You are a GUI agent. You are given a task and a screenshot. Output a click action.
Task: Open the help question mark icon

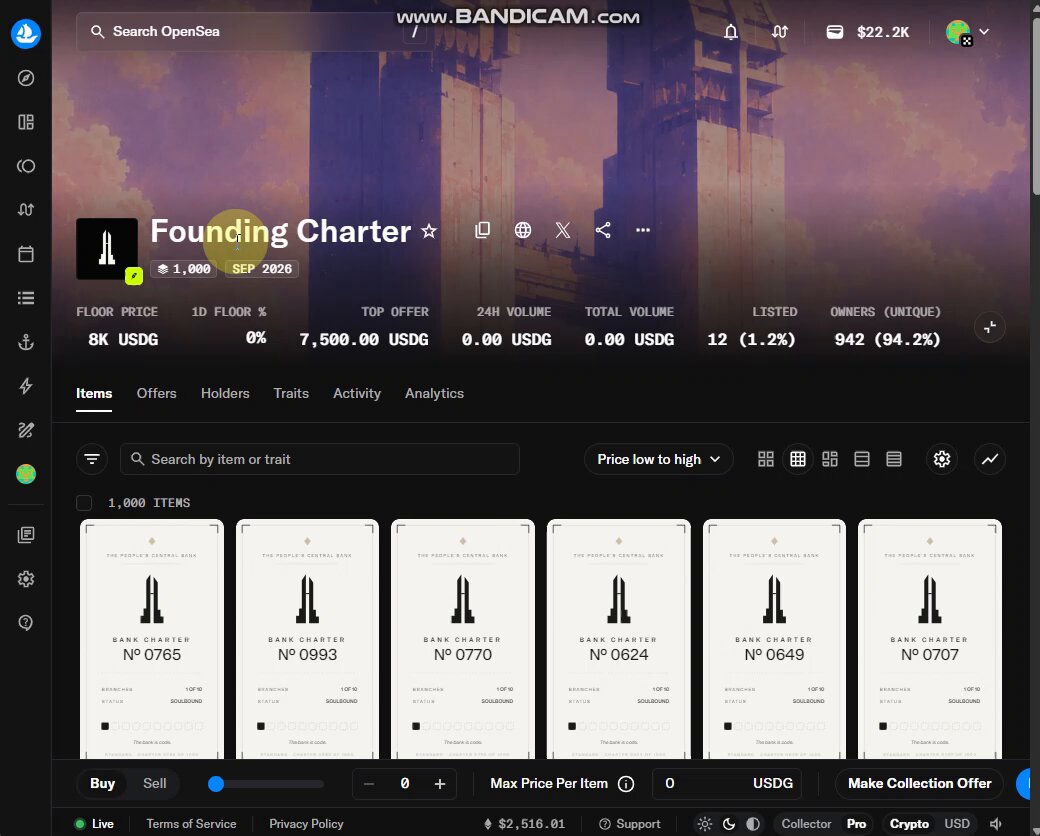pyautogui.click(x=26, y=623)
